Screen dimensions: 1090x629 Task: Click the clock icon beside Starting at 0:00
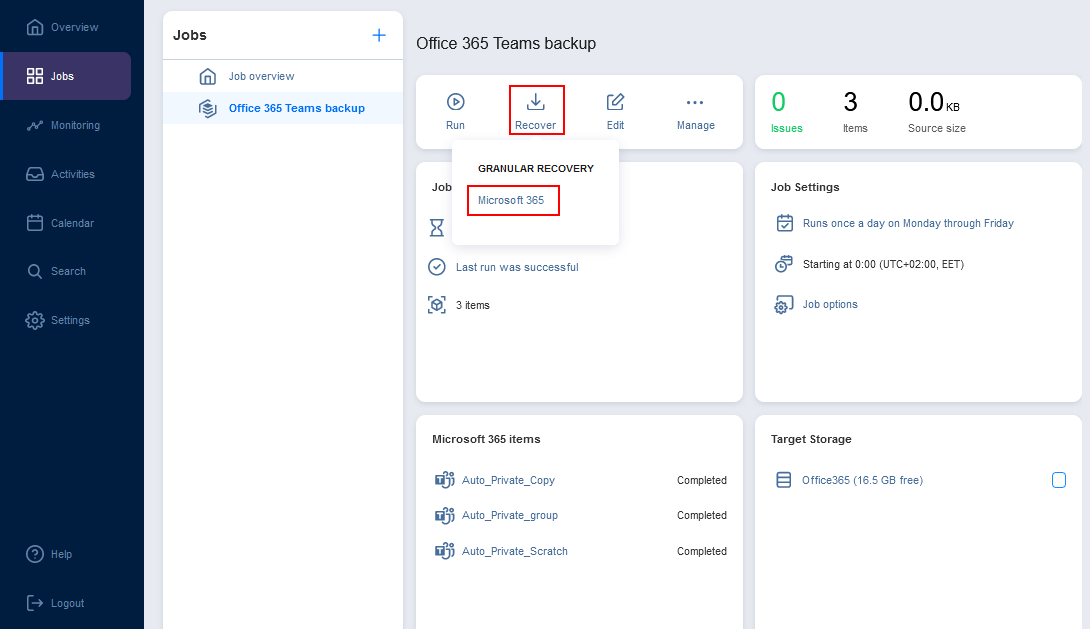coord(784,264)
